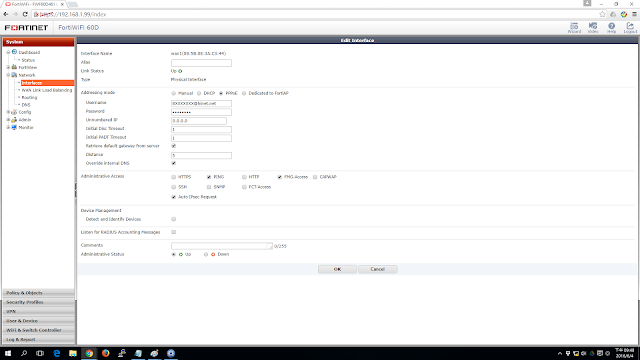The image size is (640, 360).
Task: Select PPPoE addressing mode
Action: pyautogui.click(x=221, y=93)
